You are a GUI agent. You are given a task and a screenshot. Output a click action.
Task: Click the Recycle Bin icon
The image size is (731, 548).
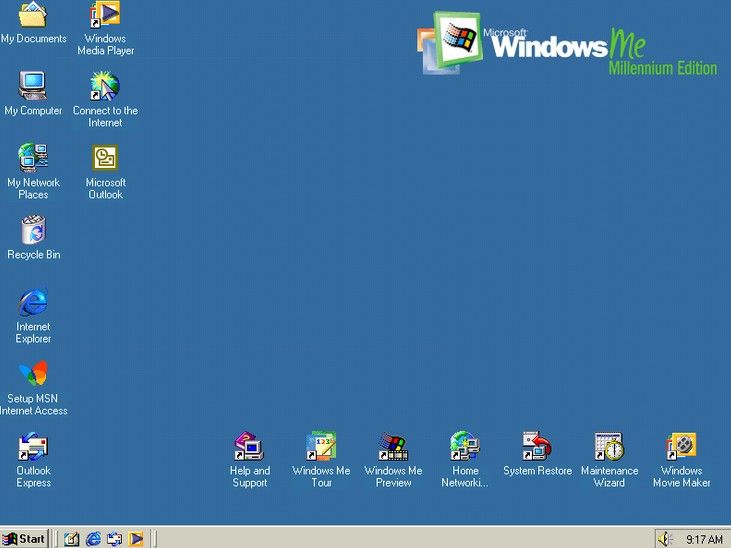tap(33, 231)
